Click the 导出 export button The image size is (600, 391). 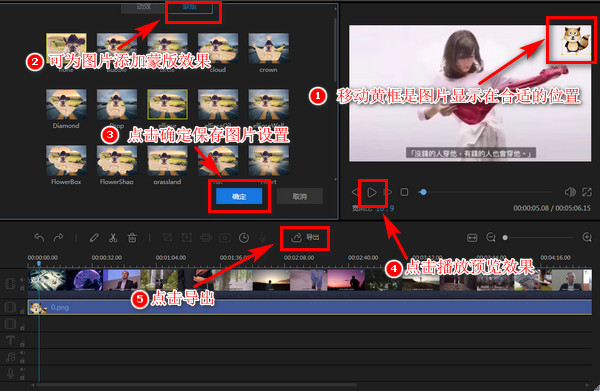305,238
